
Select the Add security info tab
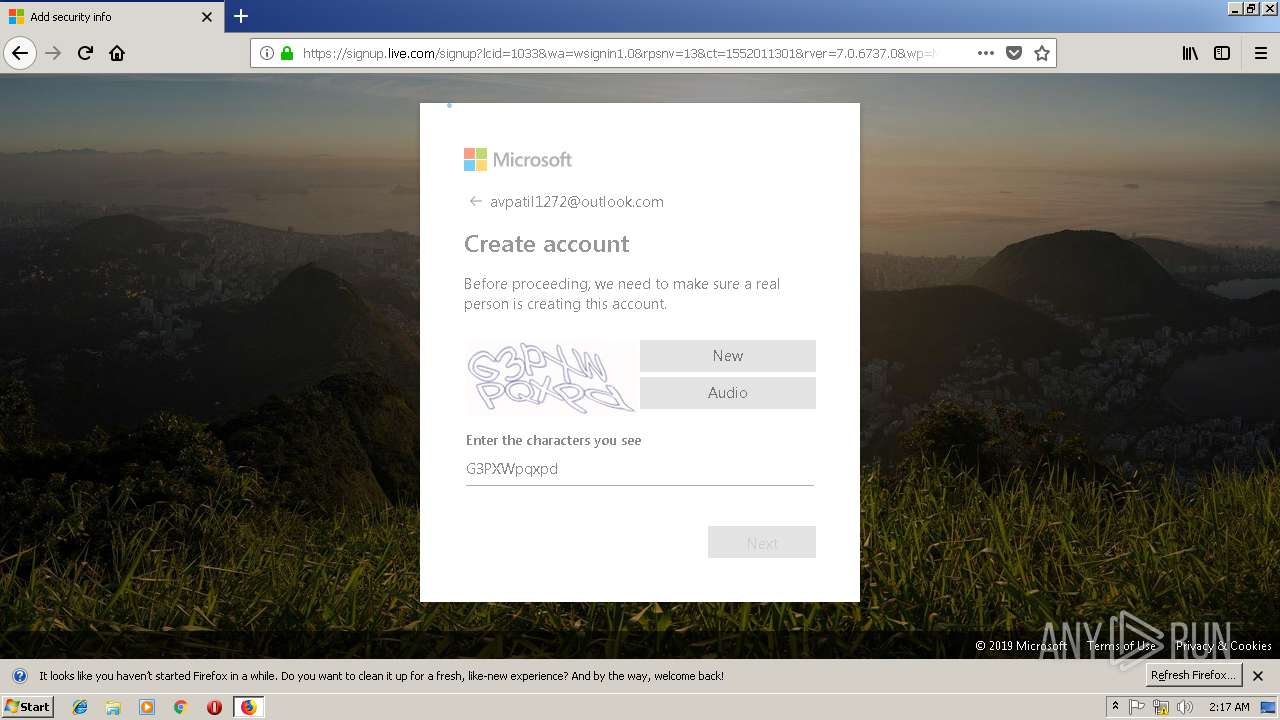tap(110, 17)
